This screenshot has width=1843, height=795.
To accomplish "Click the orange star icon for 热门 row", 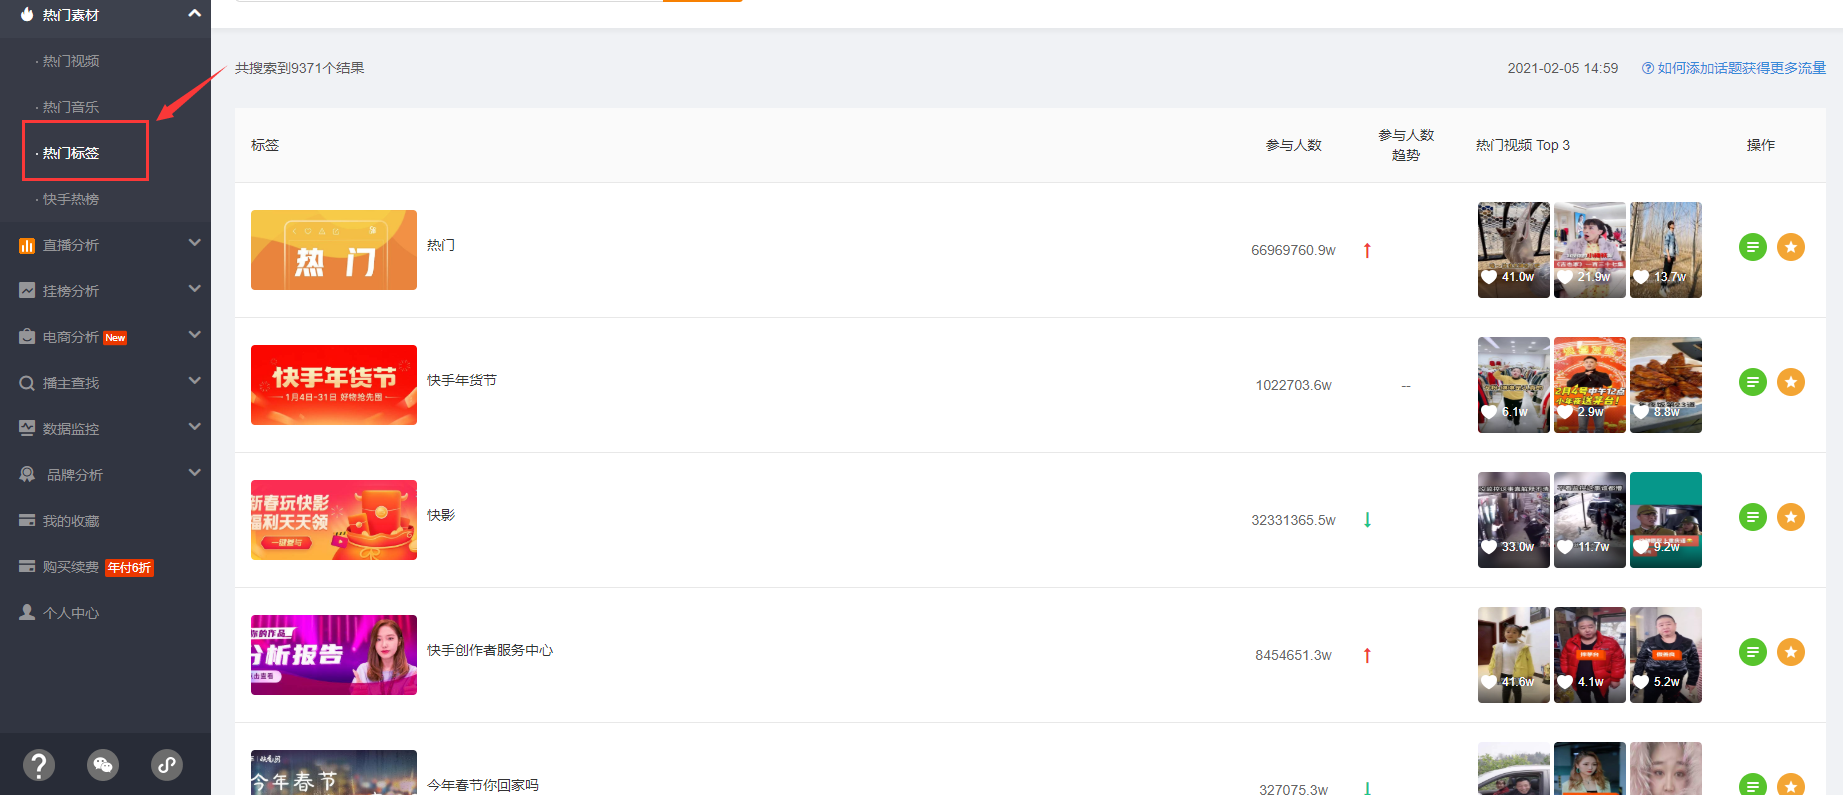I will coord(1791,247).
